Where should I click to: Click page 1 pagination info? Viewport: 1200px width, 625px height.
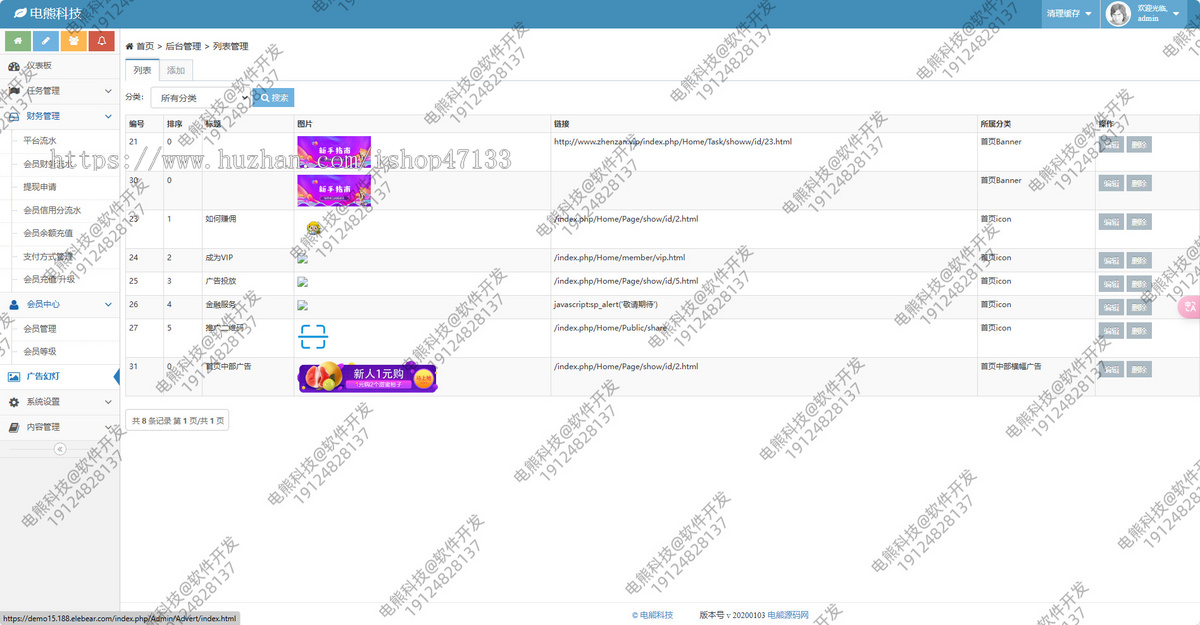177,421
